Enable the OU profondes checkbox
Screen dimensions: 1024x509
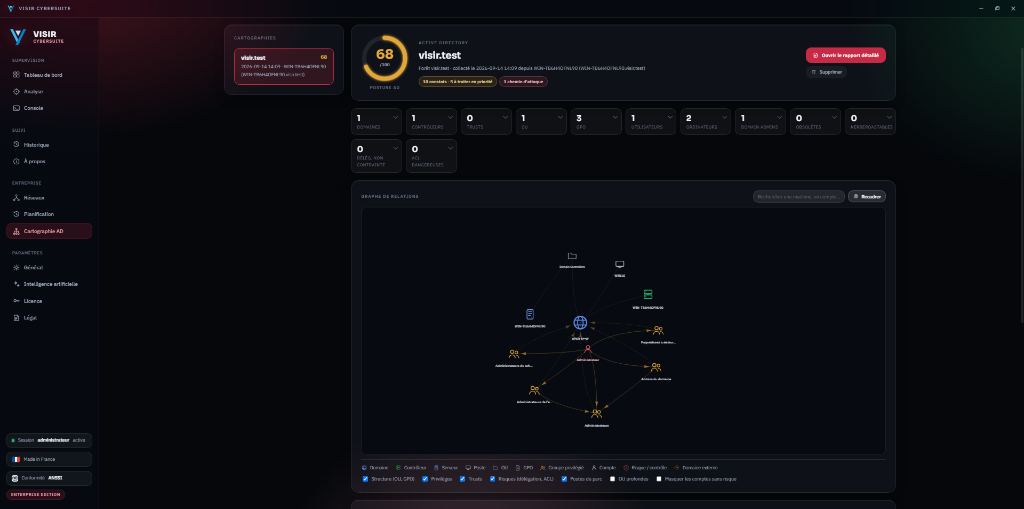(x=613, y=479)
